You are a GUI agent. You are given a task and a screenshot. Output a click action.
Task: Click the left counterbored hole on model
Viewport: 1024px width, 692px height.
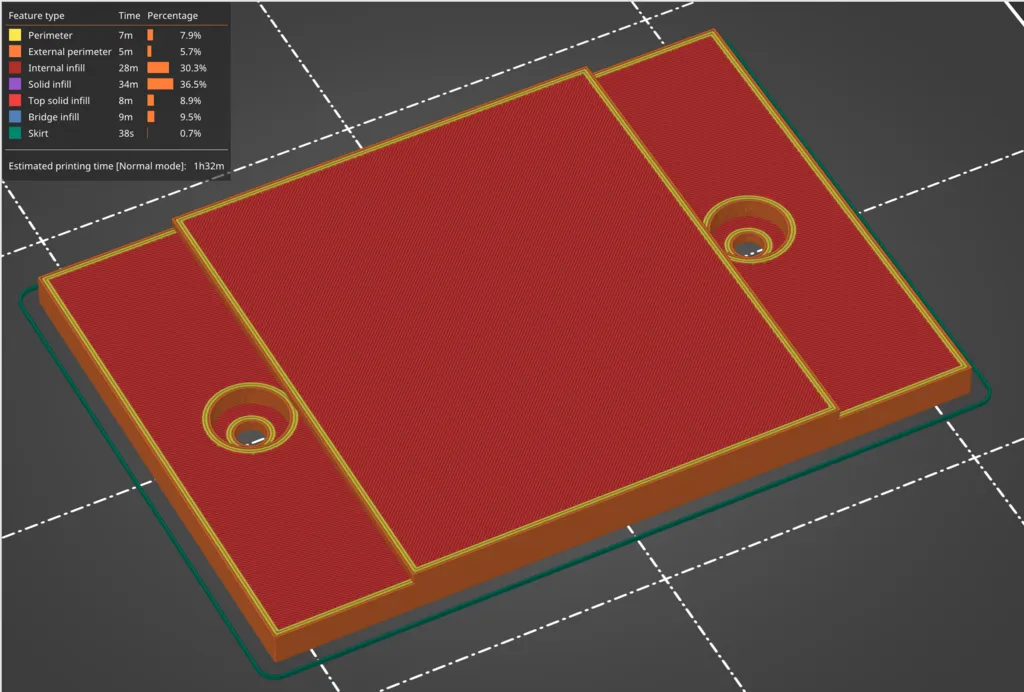point(249,418)
